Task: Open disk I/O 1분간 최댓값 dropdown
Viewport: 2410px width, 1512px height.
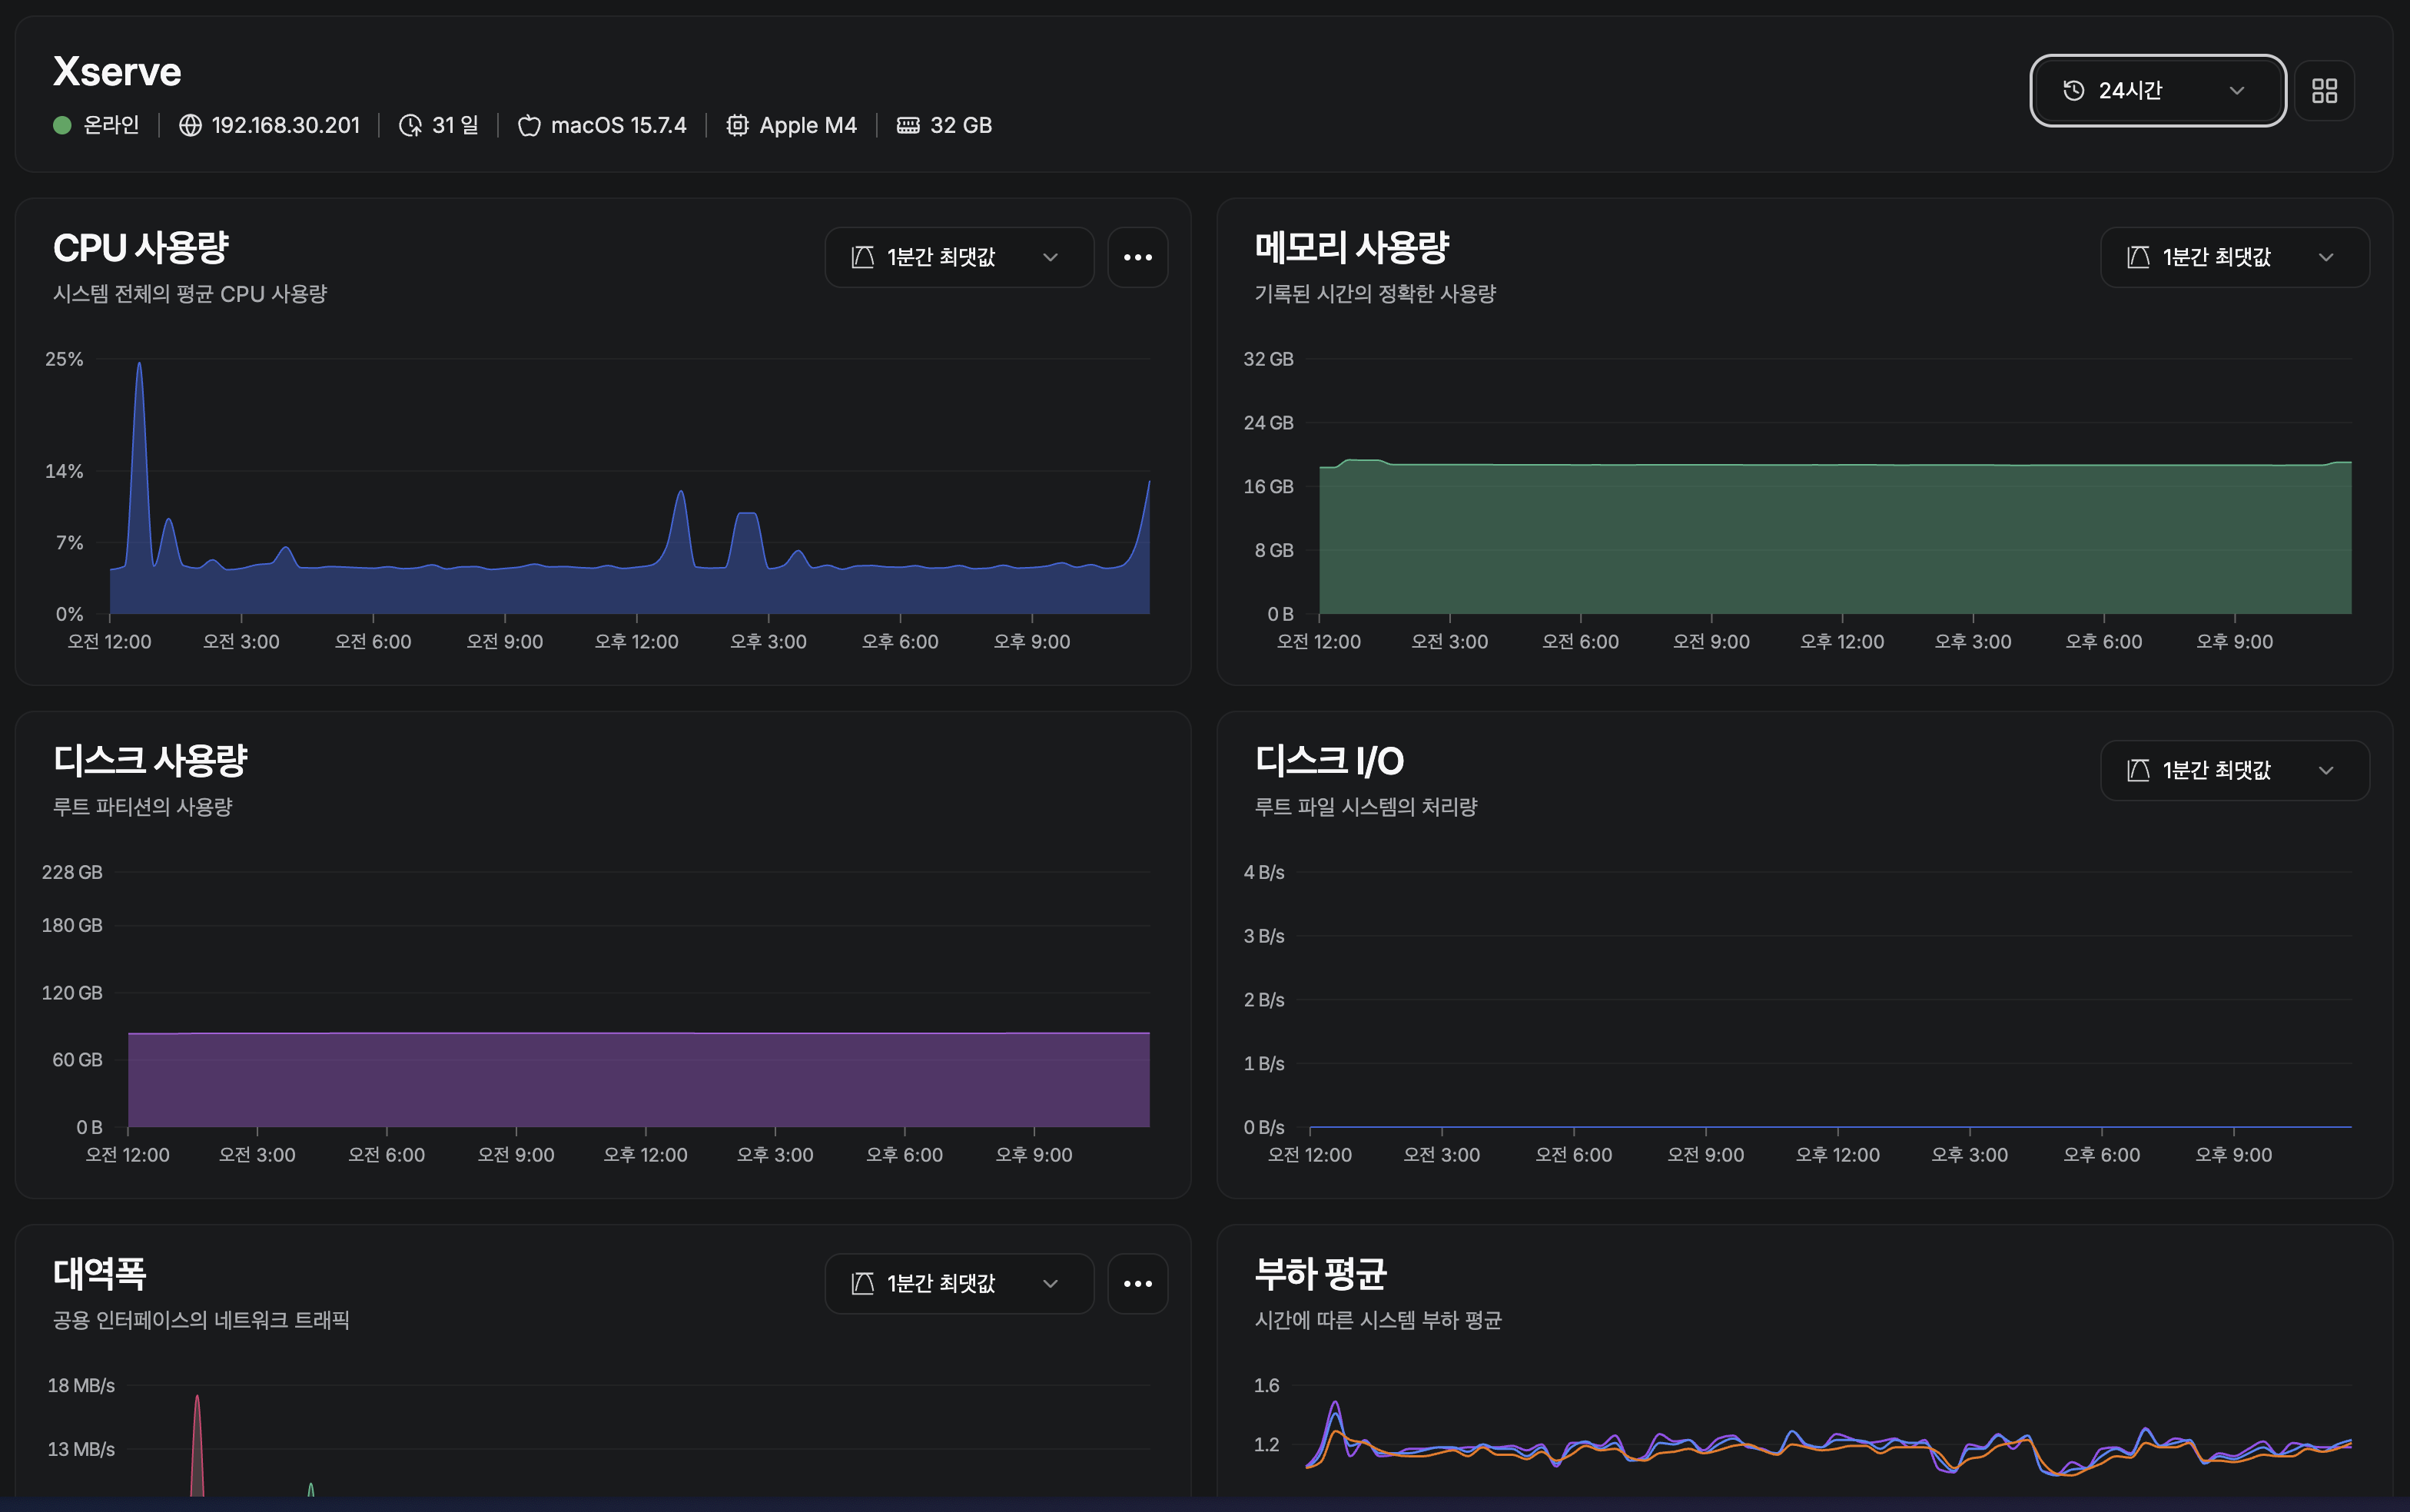Action: pos(2234,770)
